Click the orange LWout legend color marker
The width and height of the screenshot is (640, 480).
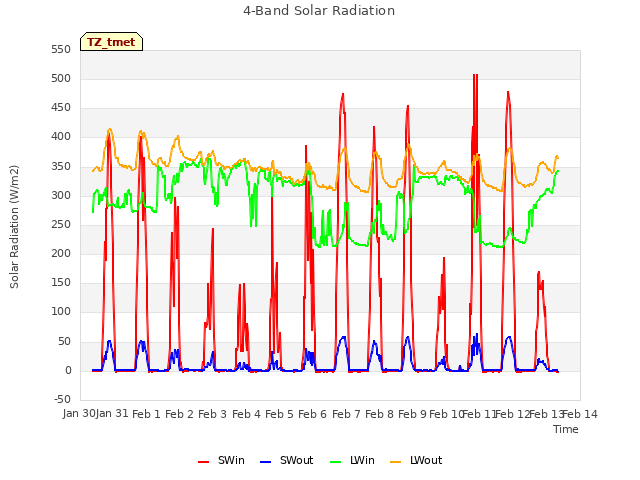pyautogui.click(x=395, y=462)
